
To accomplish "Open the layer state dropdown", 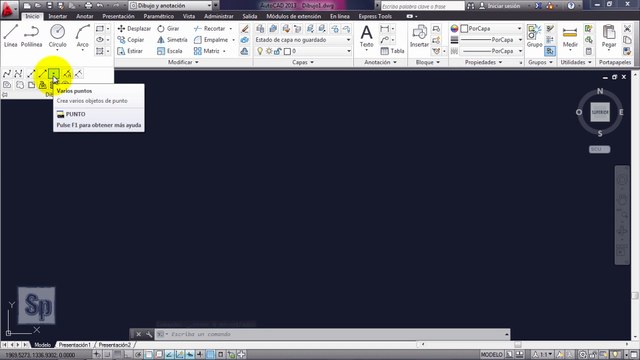I will 303,40.
